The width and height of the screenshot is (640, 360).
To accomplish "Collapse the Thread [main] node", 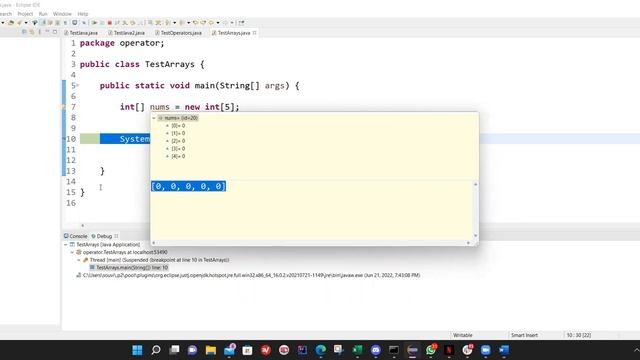I will 79,260.
